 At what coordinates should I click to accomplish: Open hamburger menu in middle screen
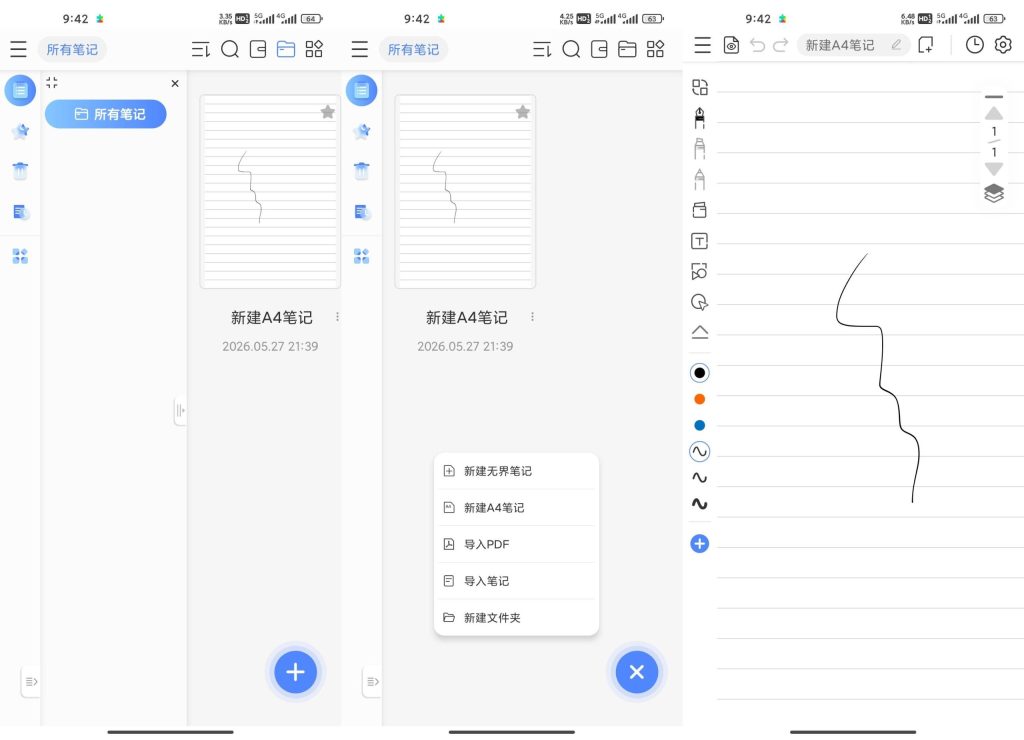(x=360, y=49)
